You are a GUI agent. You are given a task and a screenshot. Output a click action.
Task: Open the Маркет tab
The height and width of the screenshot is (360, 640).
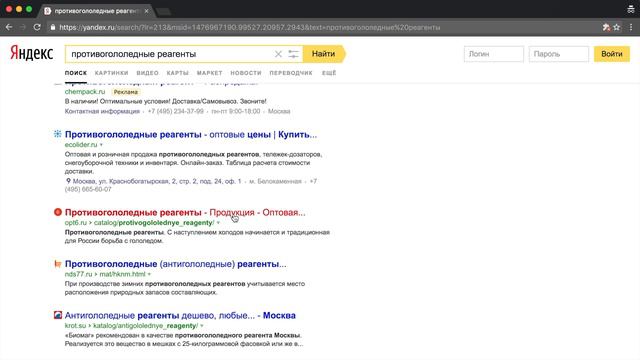(x=209, y=73)
